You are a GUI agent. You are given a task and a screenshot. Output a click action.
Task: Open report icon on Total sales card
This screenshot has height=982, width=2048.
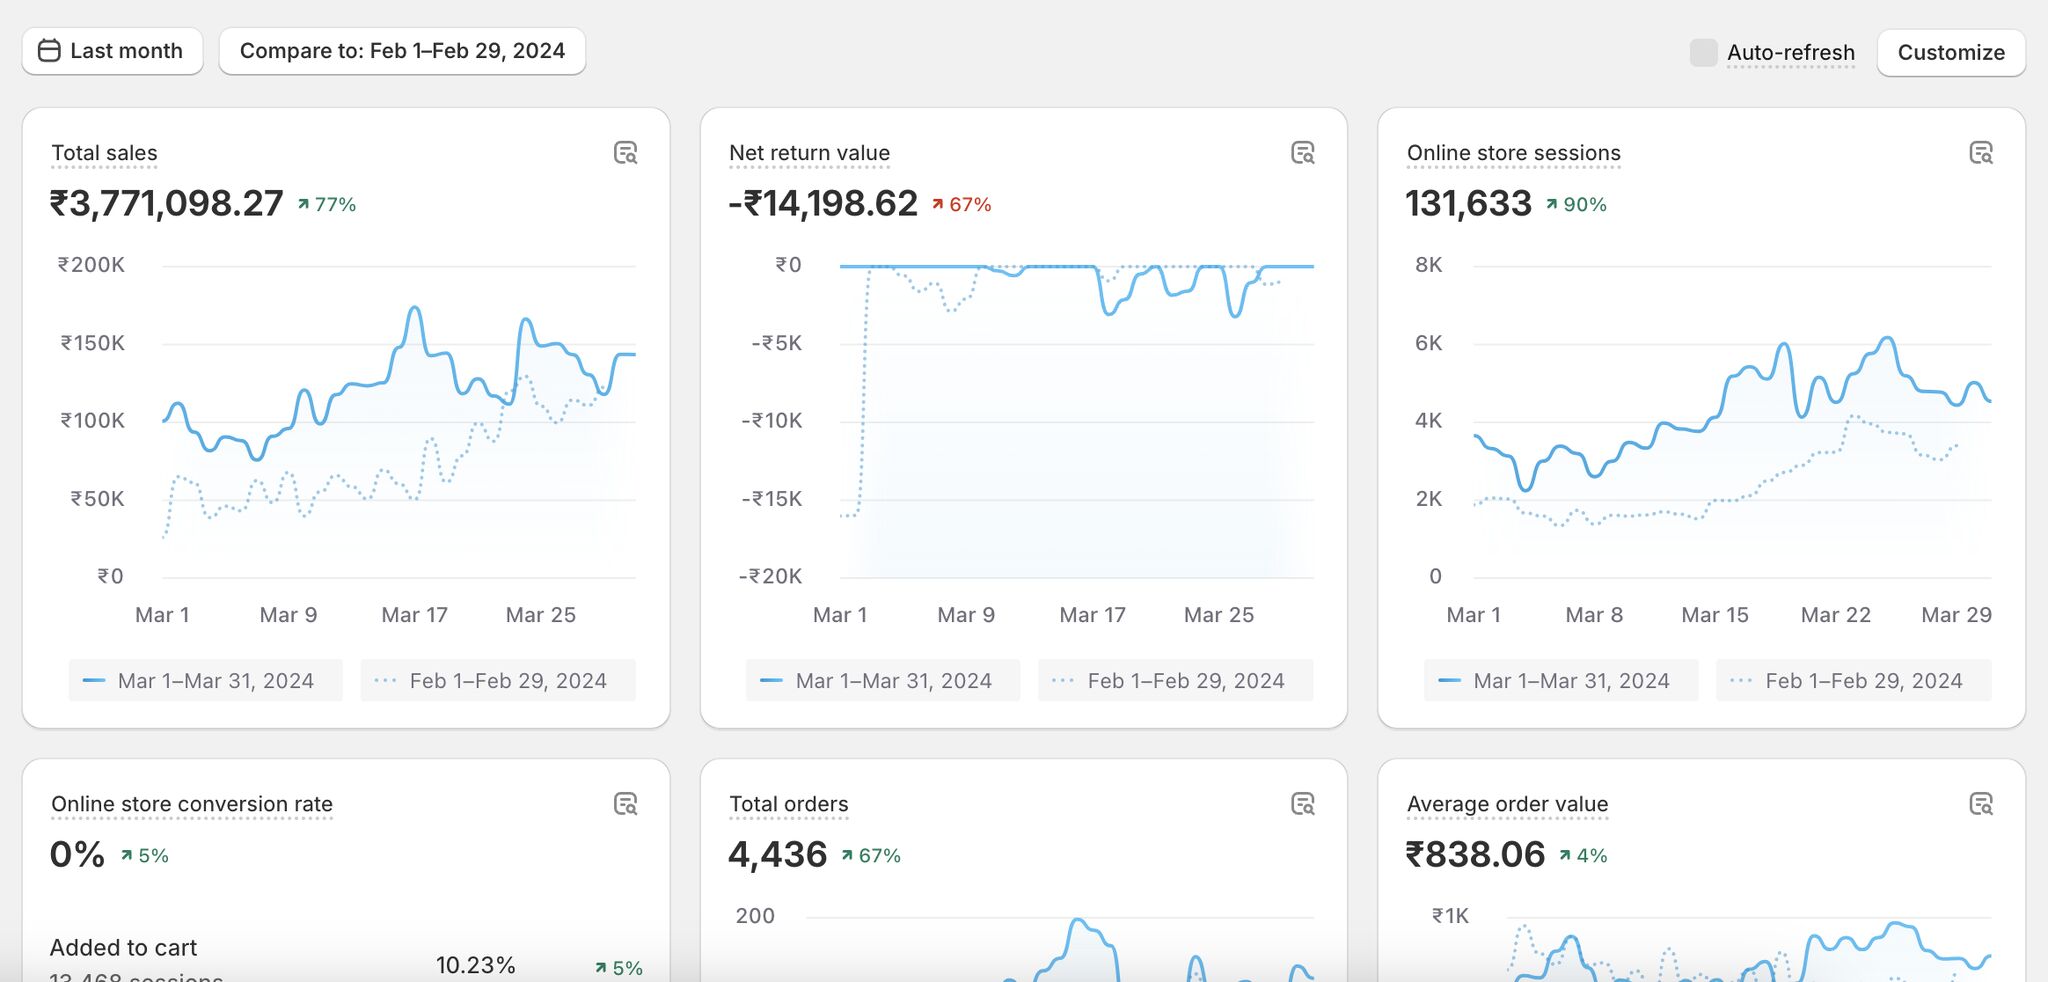pos(625,153)
